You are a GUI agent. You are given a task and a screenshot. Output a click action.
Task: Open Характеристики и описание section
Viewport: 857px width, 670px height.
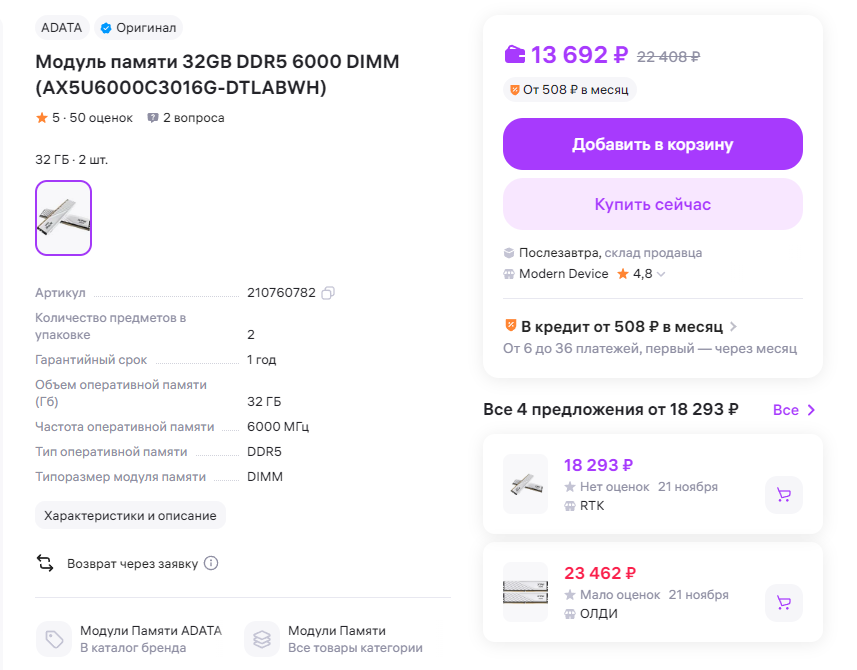(x=130, y=515)
